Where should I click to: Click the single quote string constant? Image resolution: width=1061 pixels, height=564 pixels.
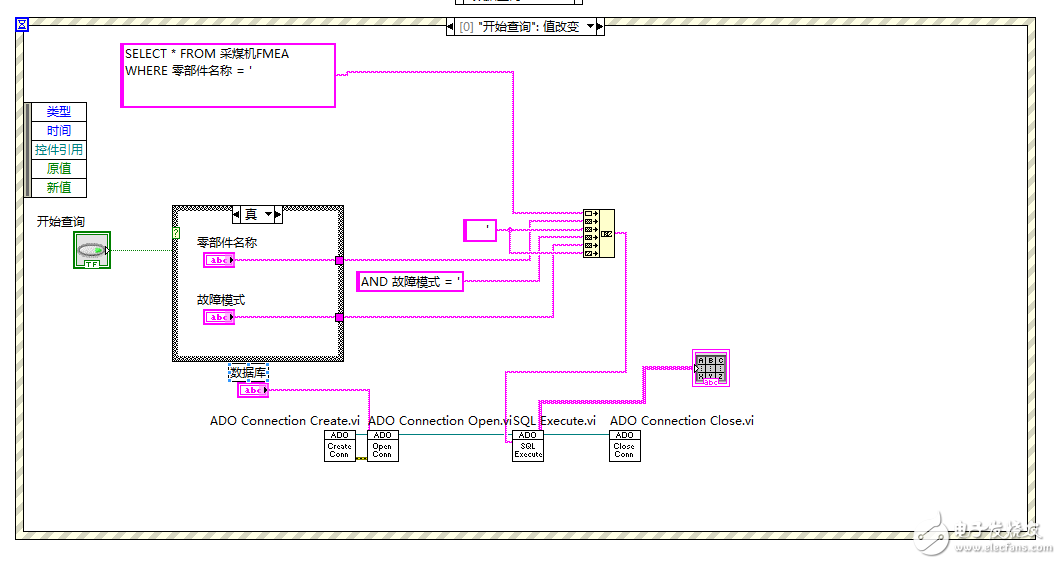click(480, 230)
